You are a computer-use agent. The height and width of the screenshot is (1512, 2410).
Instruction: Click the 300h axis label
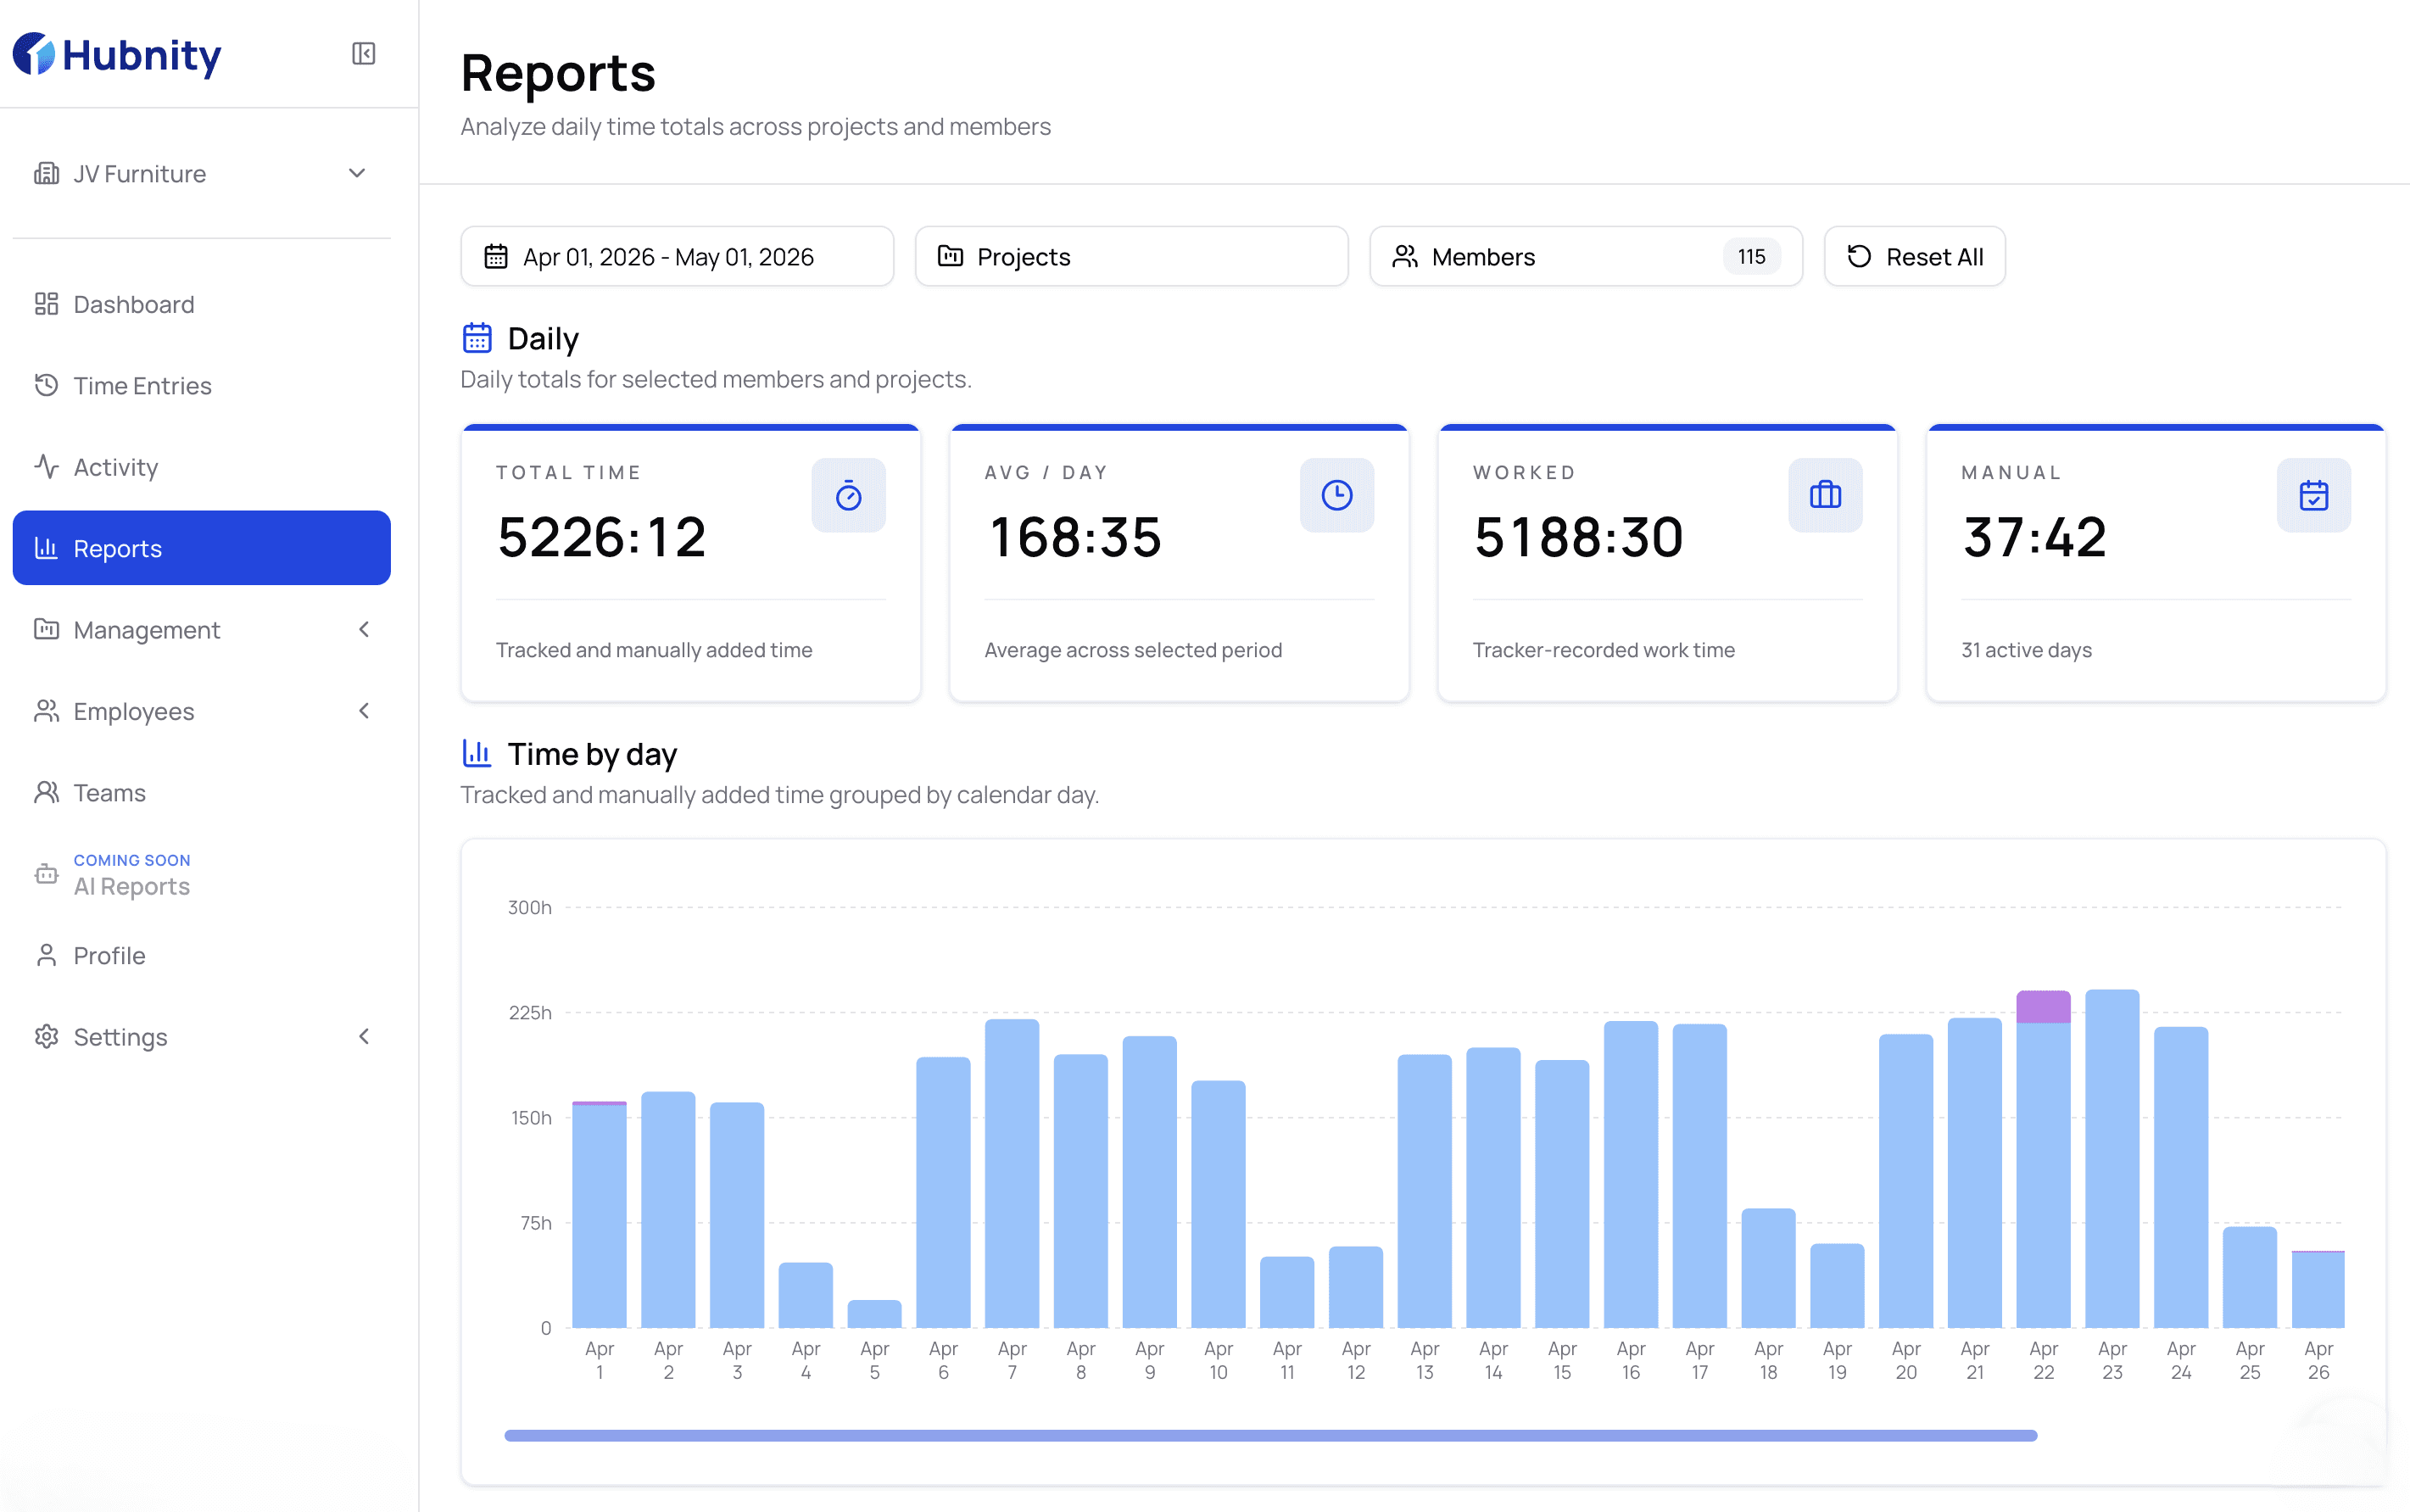click(x=529, y=907)
